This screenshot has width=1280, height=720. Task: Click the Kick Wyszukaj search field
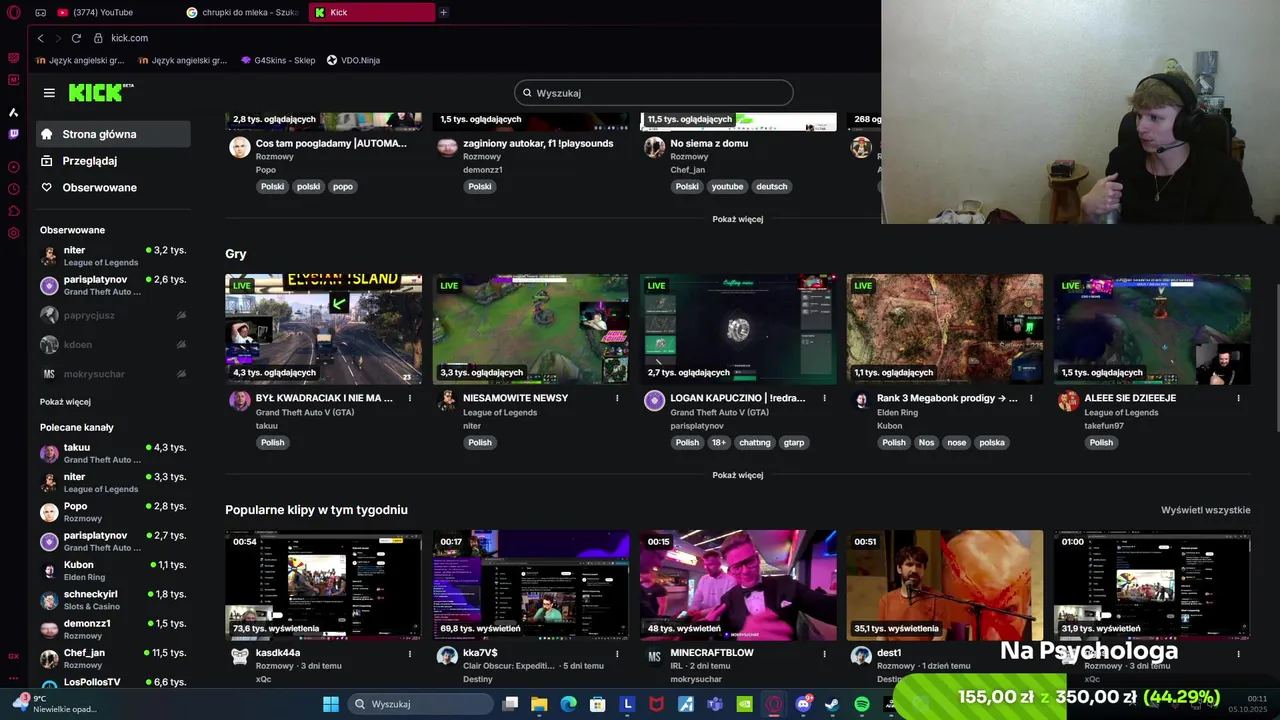point(654,93)
